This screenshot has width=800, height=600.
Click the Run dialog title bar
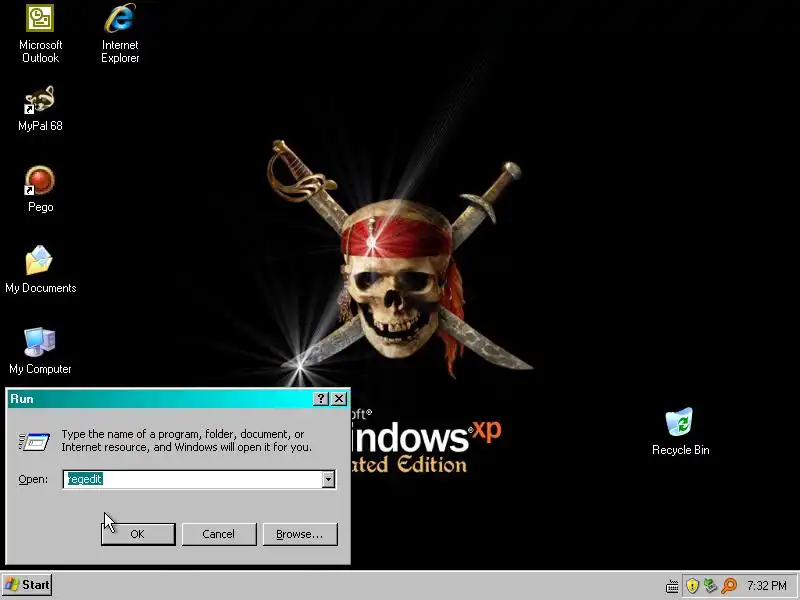click(x=161, y=399)
